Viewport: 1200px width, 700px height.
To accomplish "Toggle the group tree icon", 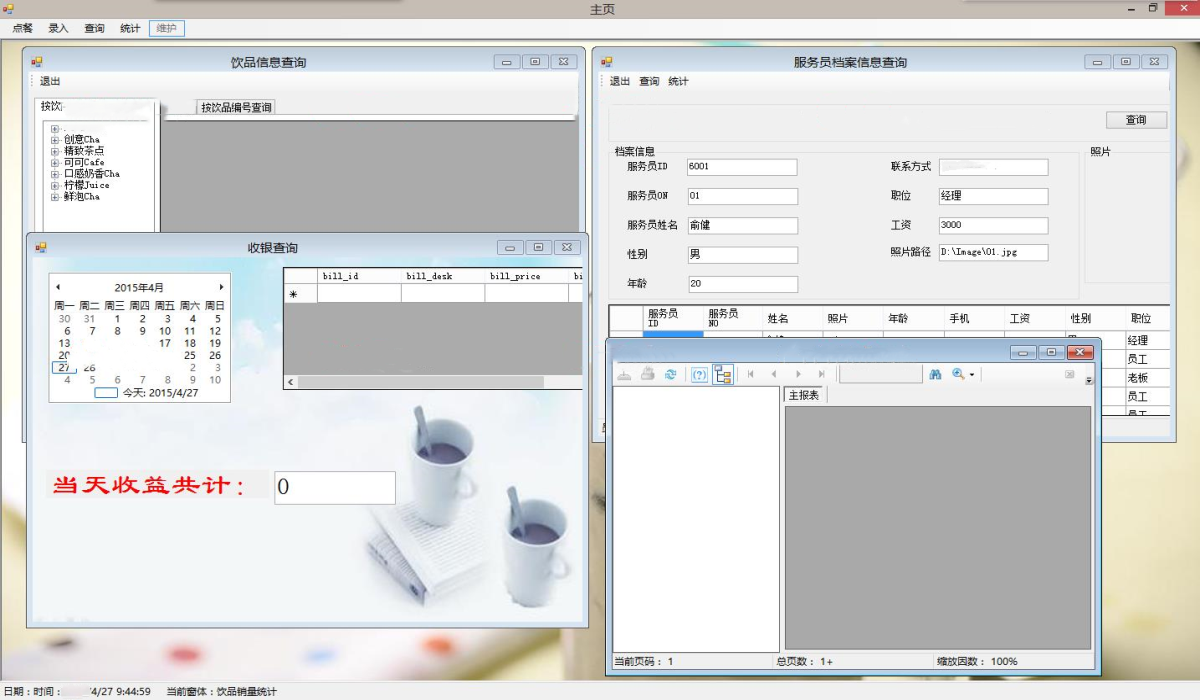I will click(x=723, y=374).
